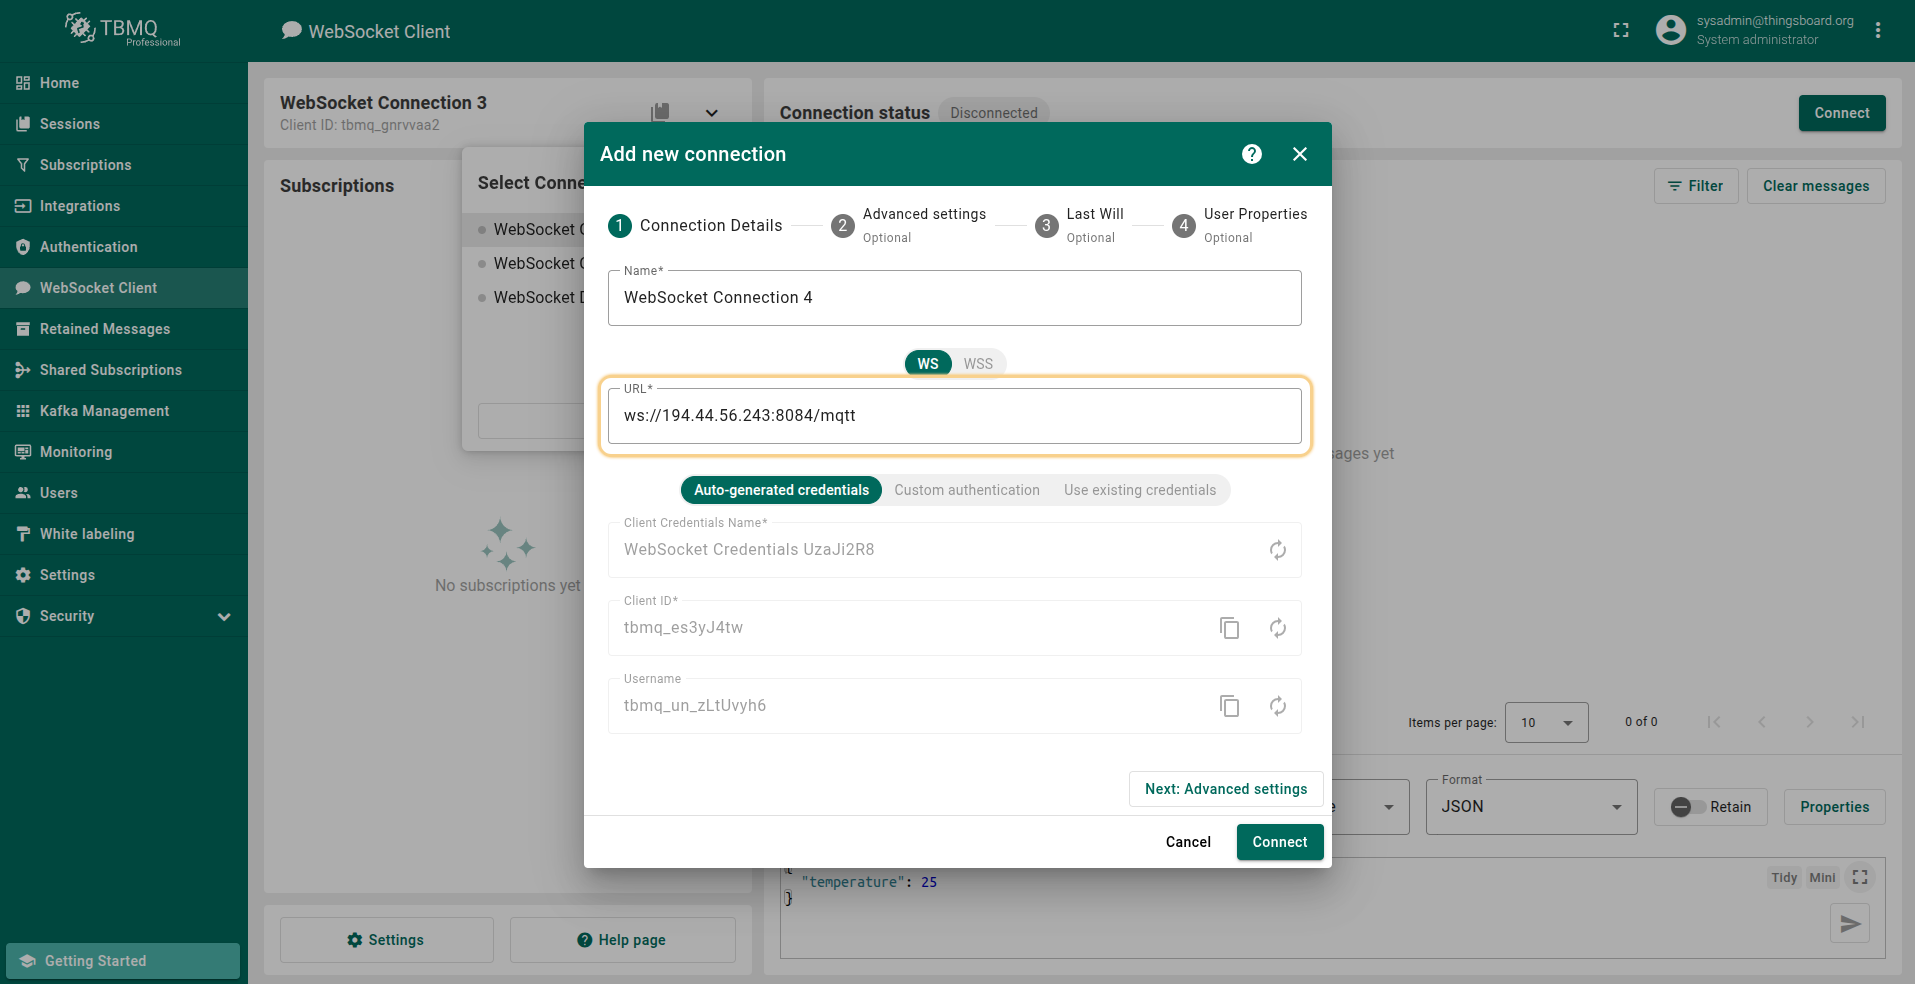Open Kafka Management in sidebar
Viewport: 1915px width, 984px height.
point(104,411)
